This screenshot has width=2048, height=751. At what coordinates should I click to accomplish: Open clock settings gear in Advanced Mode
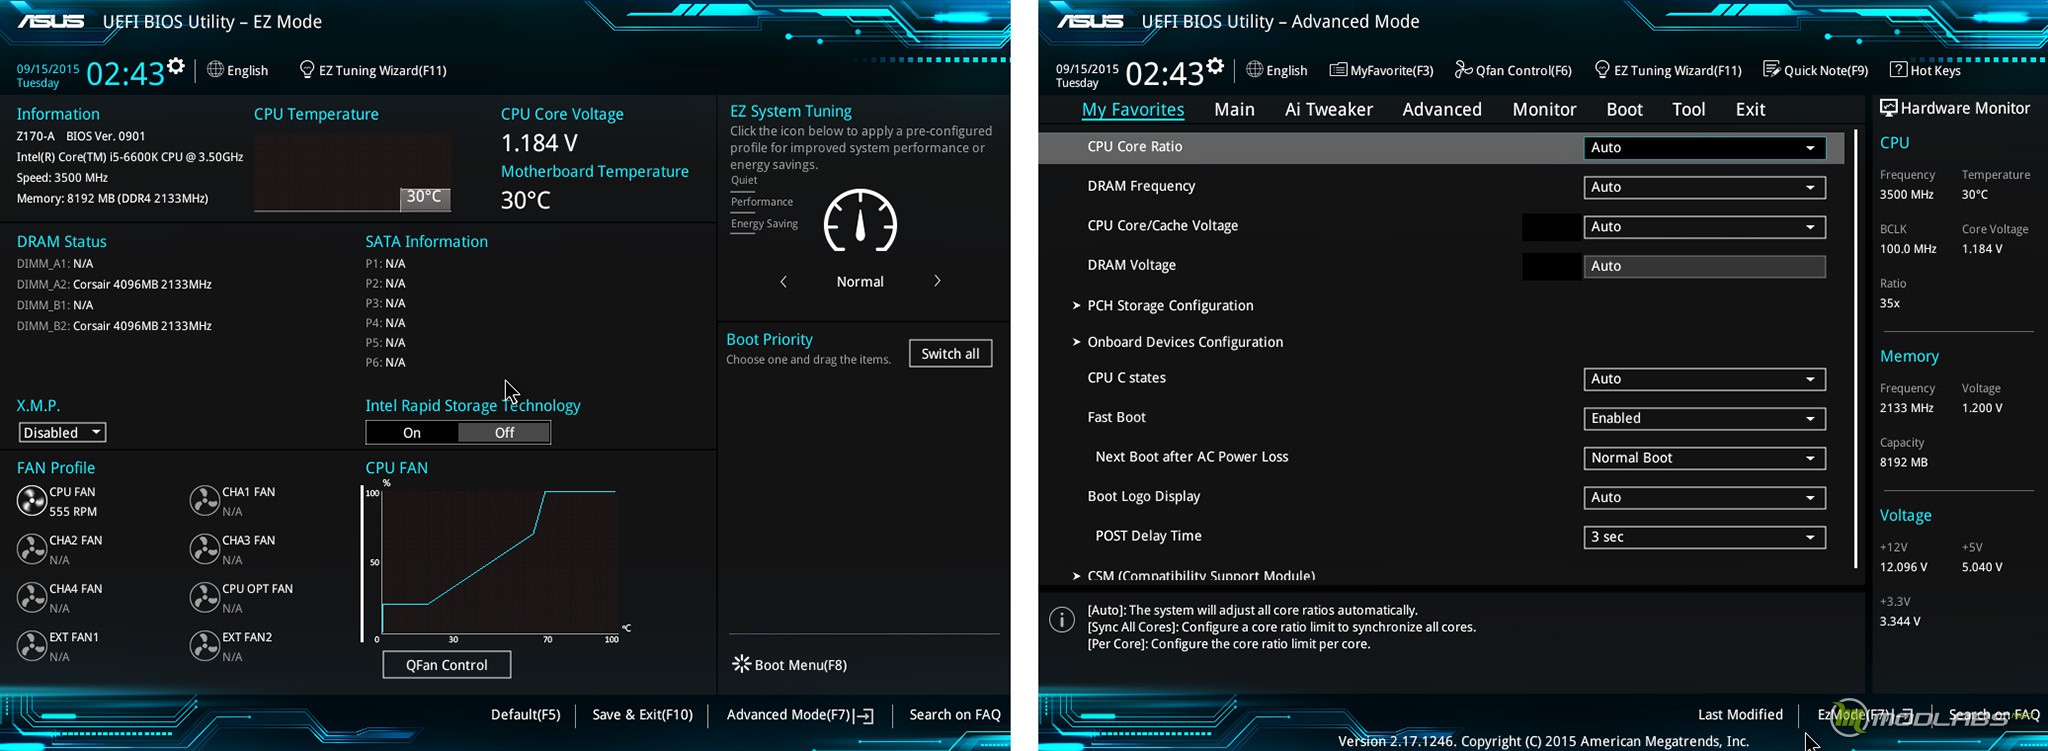click(1215, 66)
